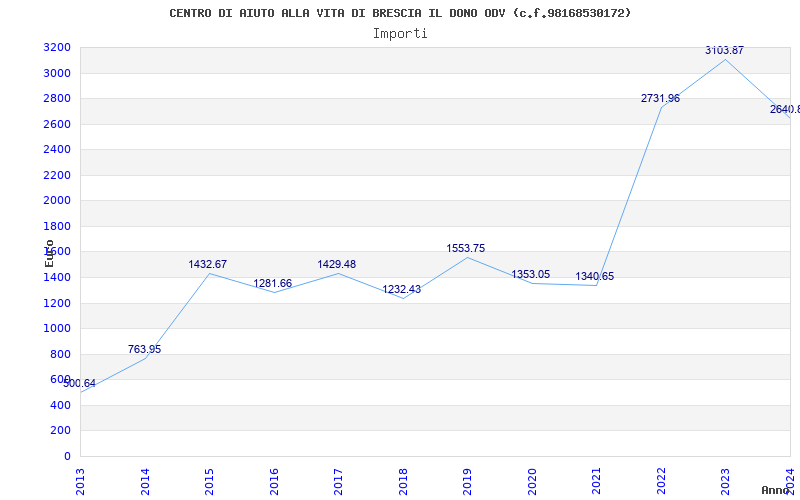
Task: Click the 800 y-axis tick label
Action: click(x=60, y=354)
